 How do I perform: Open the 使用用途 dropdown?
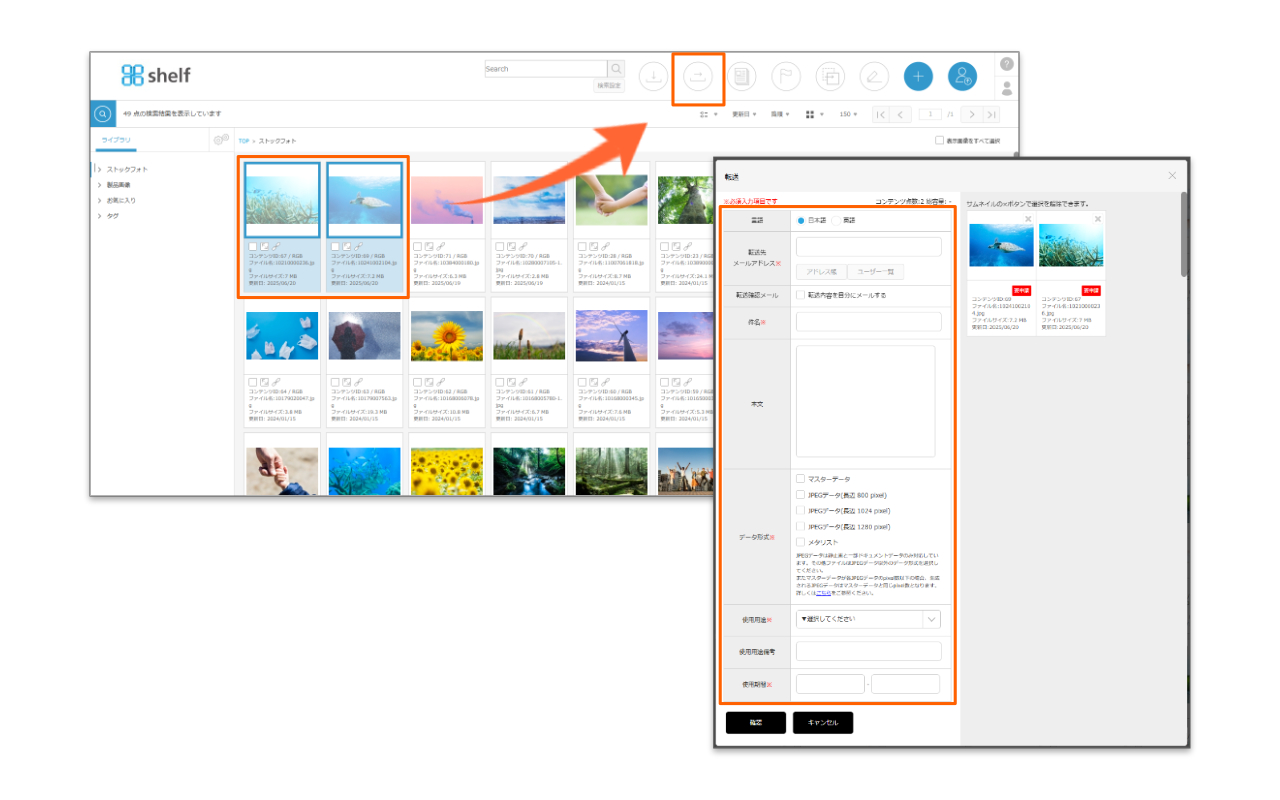[x=868, y=619]
